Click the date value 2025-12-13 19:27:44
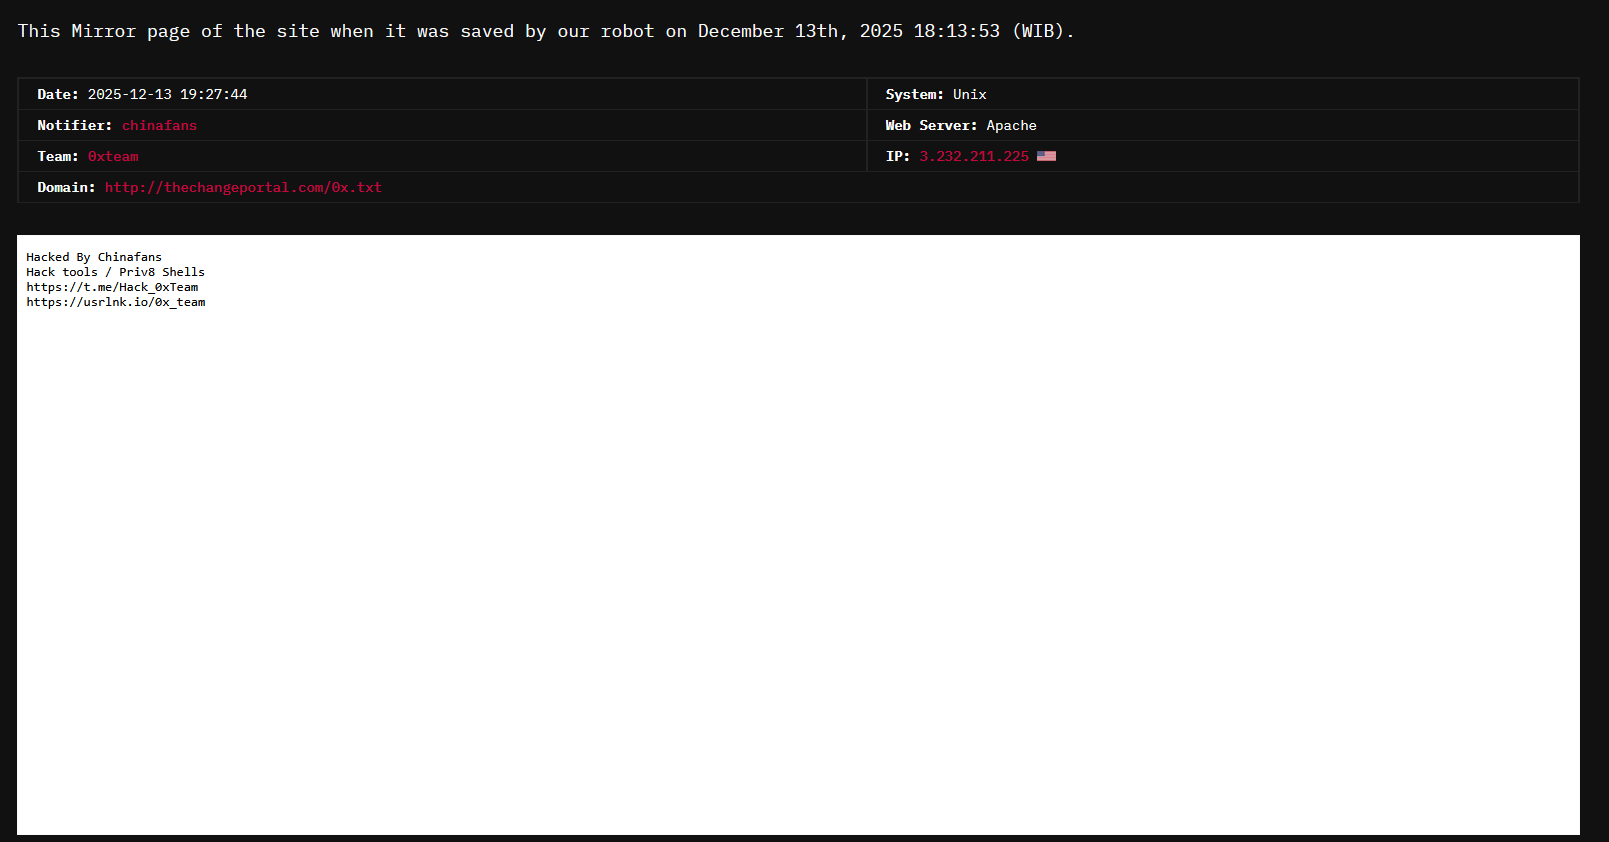 pos(167,94)
